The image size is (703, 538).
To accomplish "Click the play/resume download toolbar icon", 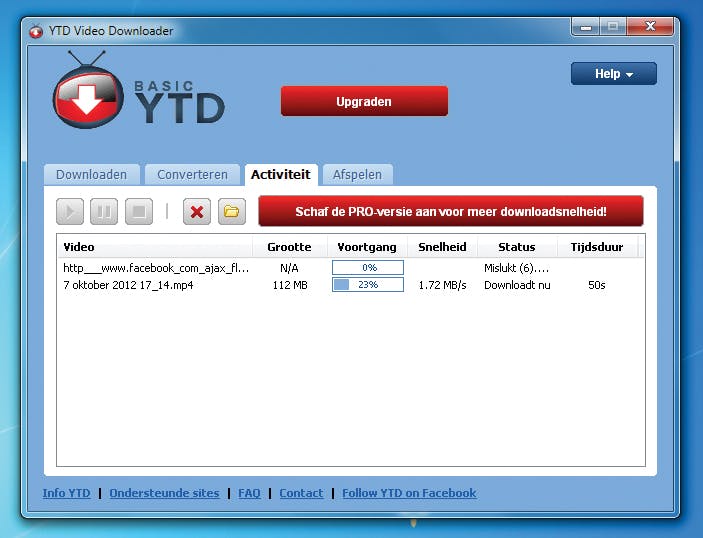I will 70,211.
